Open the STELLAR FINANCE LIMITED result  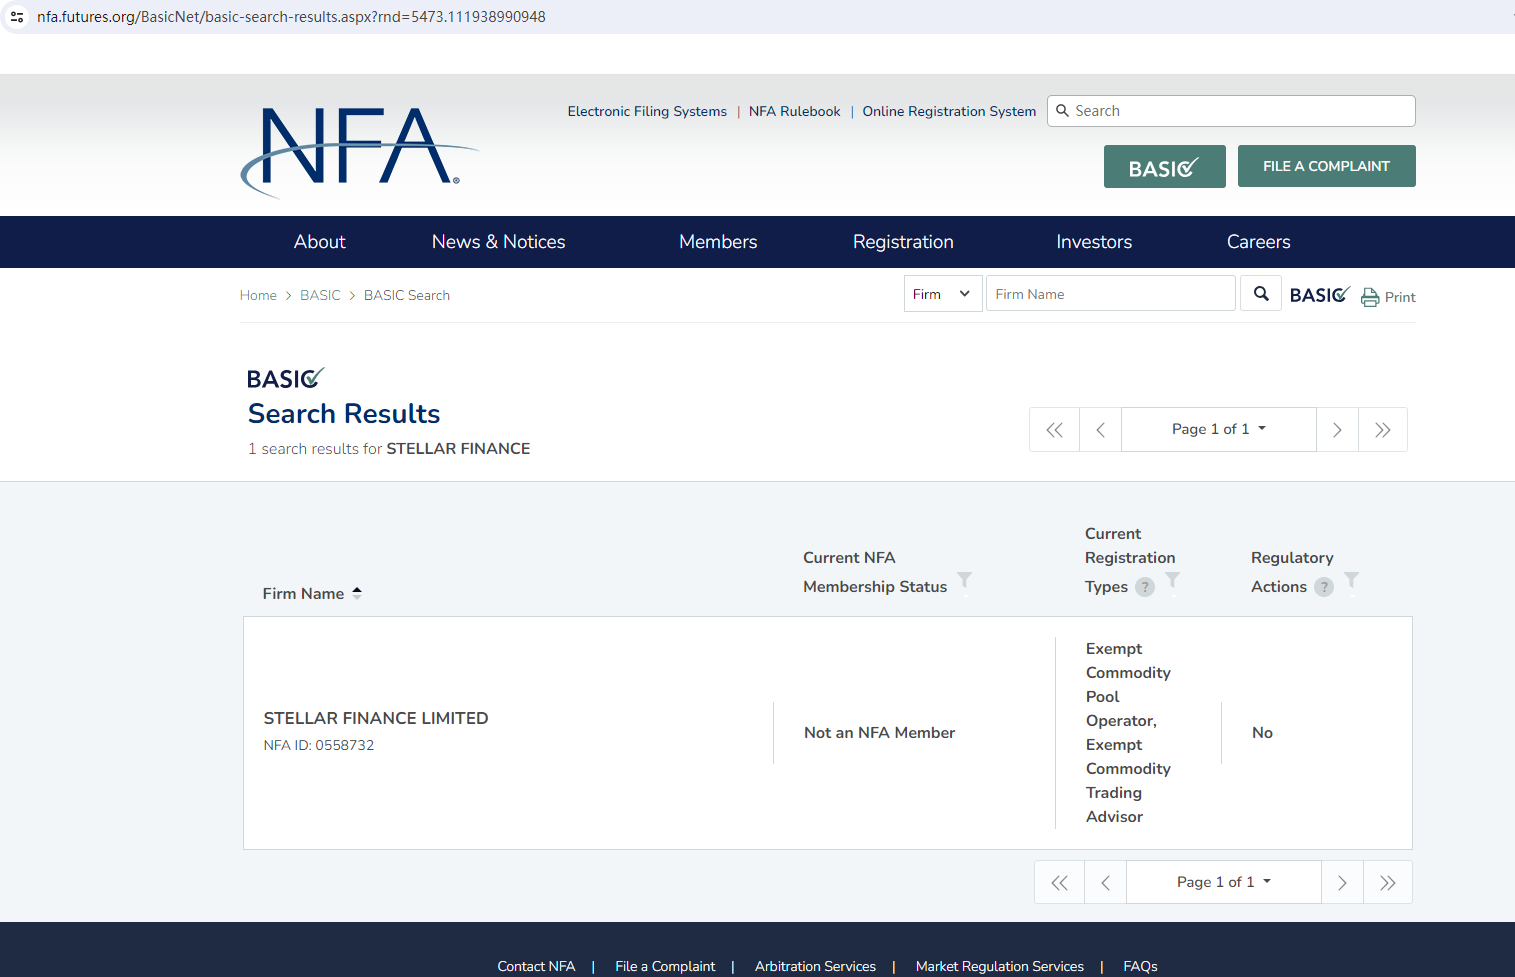pos(375,718)
